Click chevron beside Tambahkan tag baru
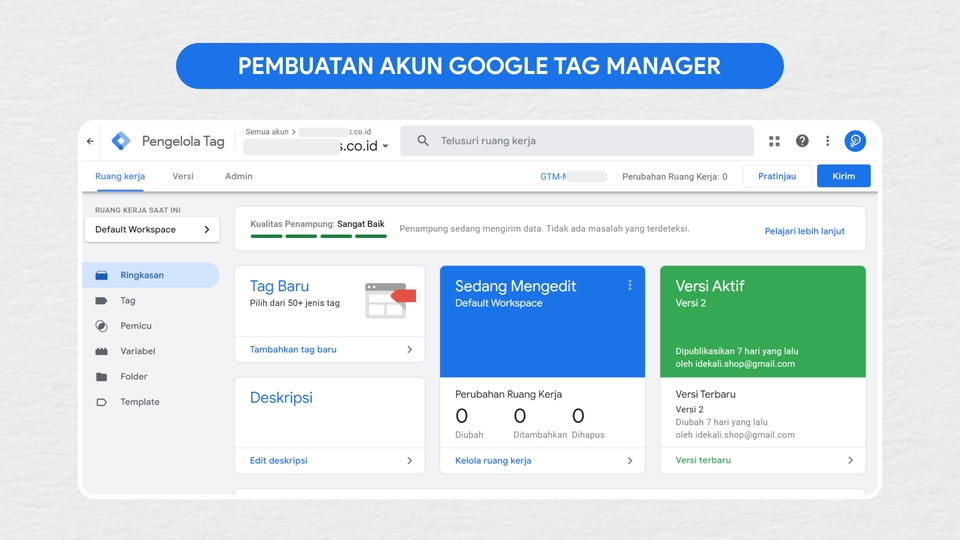This screenshot has width=960, height=540. point(410,350)
